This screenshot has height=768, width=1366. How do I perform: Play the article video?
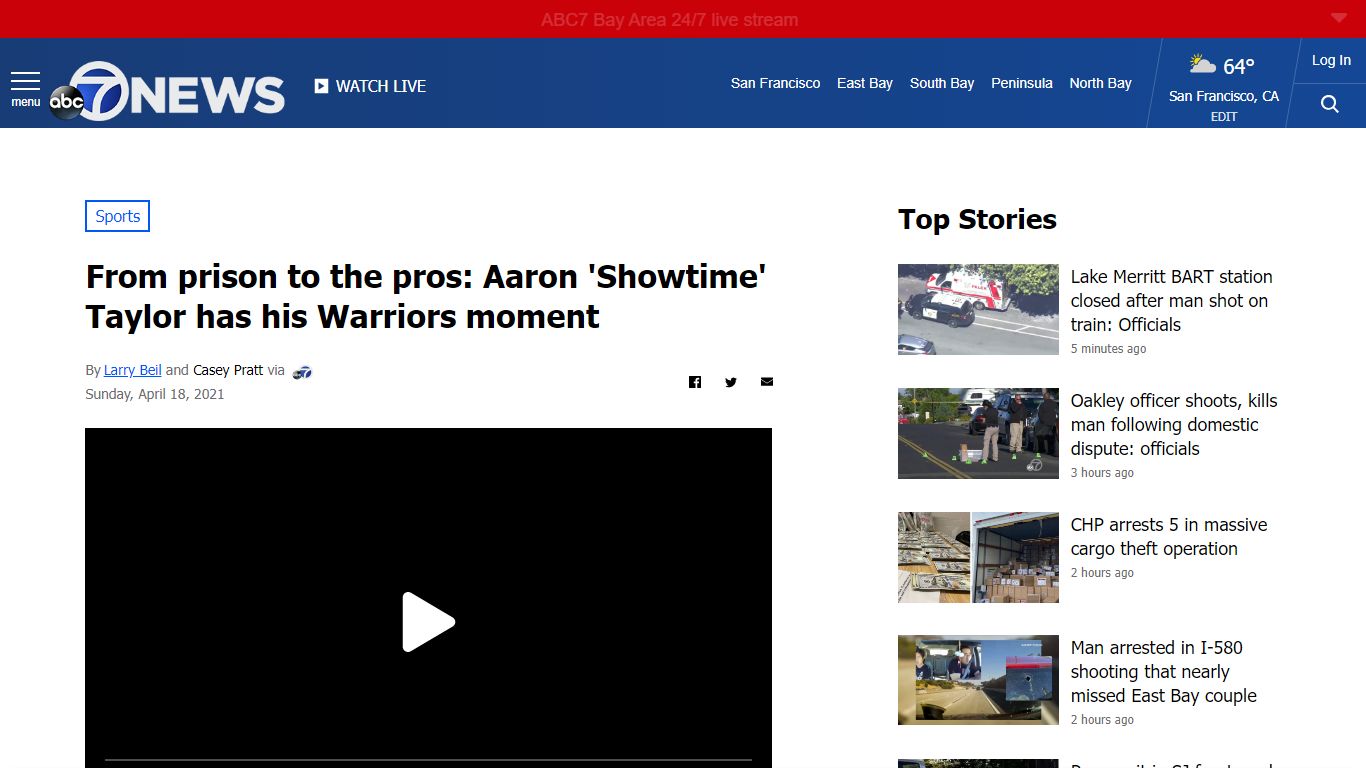click(x=428, y=622)
